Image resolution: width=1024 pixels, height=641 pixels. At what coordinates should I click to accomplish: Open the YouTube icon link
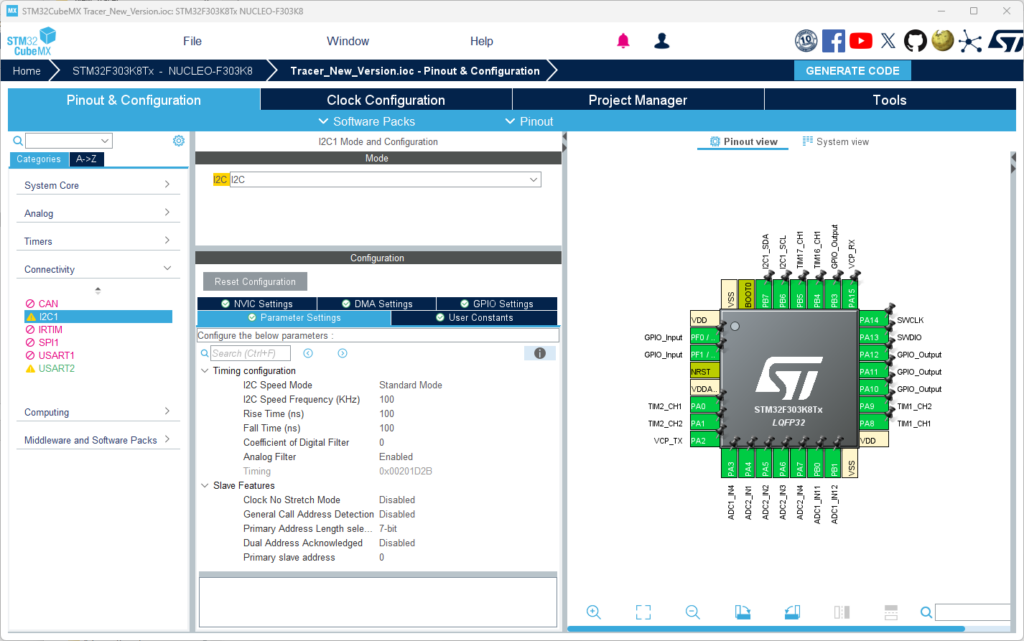861,41
